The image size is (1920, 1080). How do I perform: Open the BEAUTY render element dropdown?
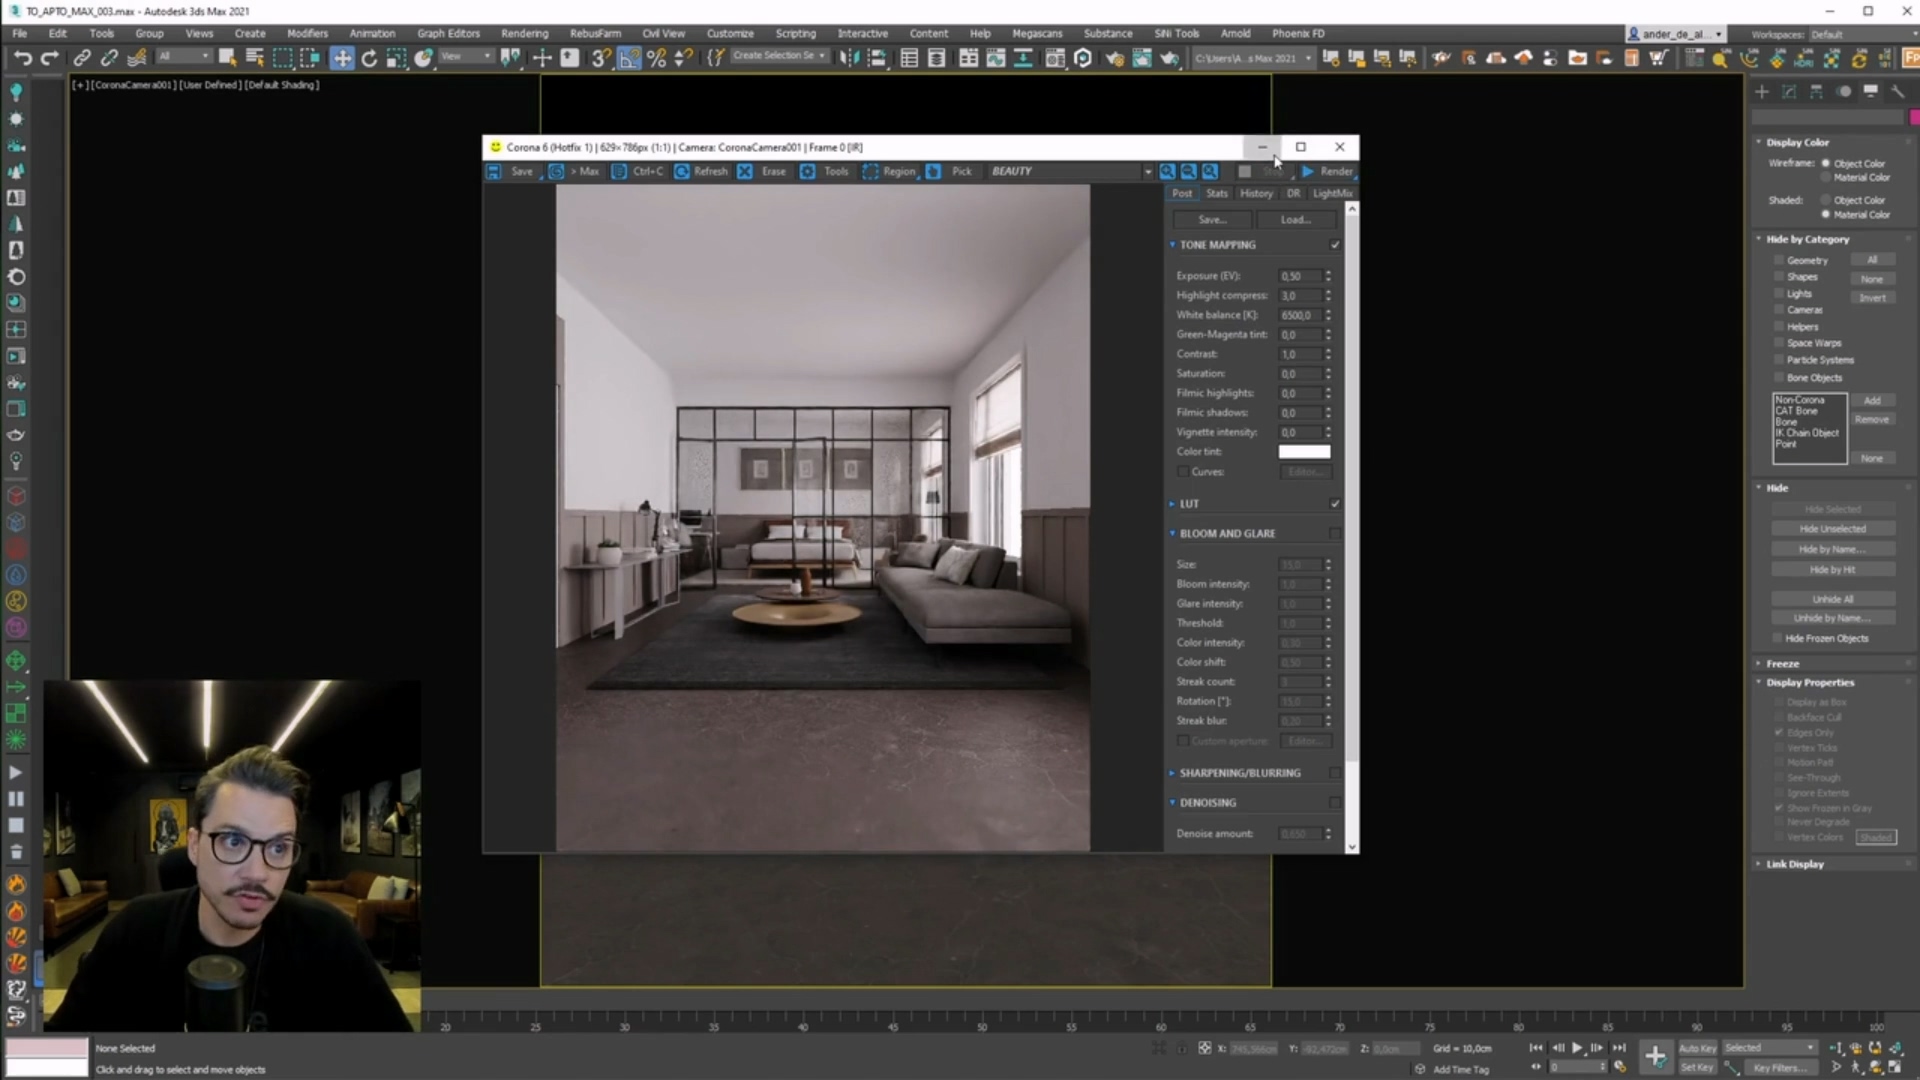click(x=1147, y=172)
